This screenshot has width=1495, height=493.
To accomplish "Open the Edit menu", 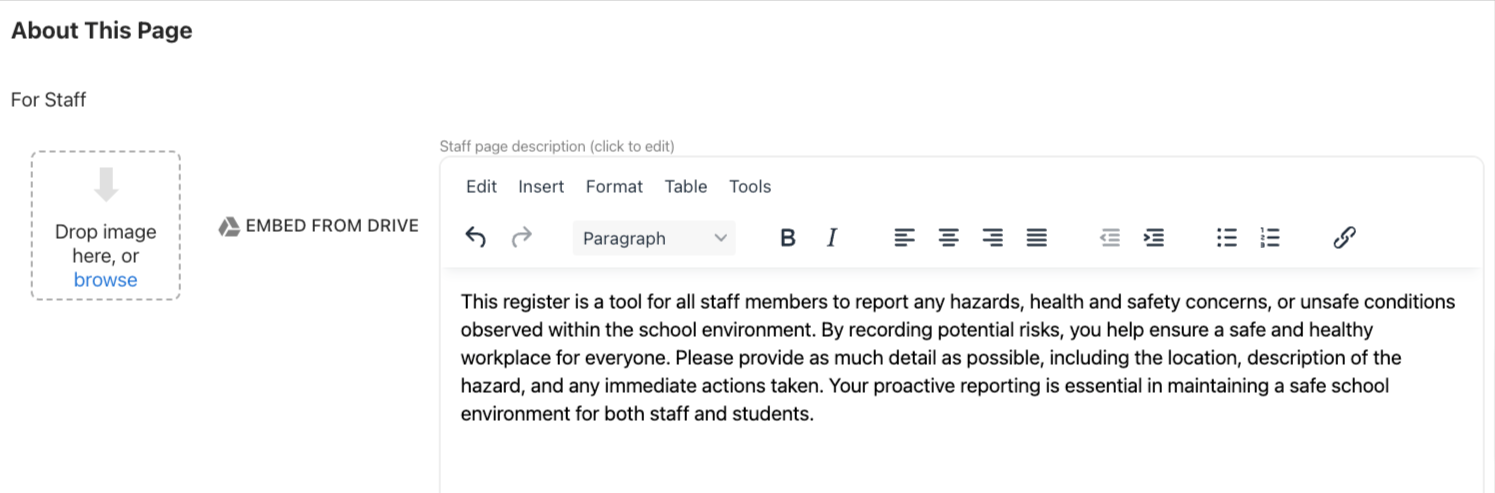I will 481,186.
